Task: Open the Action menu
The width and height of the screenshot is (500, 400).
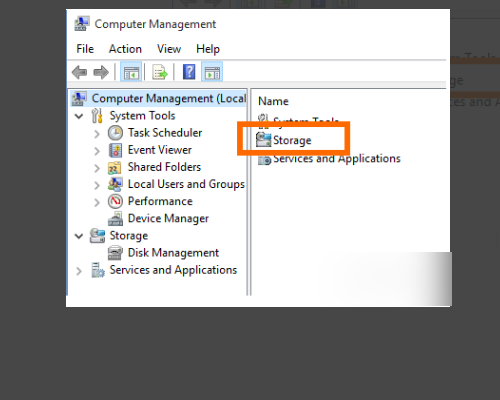Action: click(125, 49)
